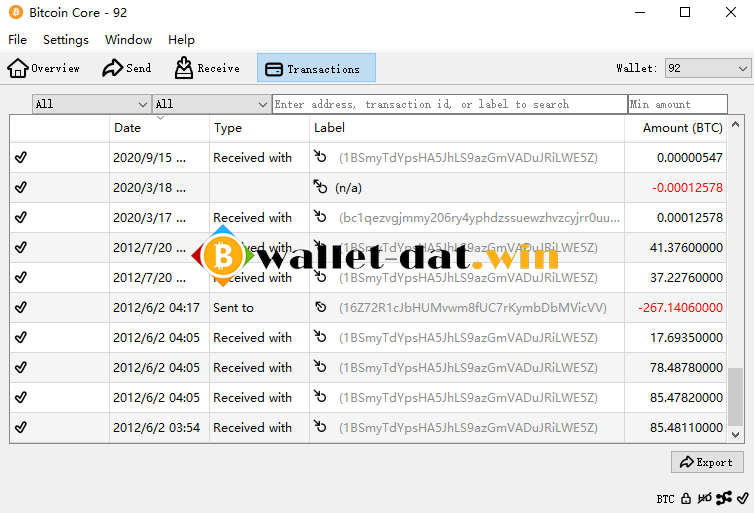
Task: Click the payment-to-self icon beside (n/a)
Action: click(320, 187)
